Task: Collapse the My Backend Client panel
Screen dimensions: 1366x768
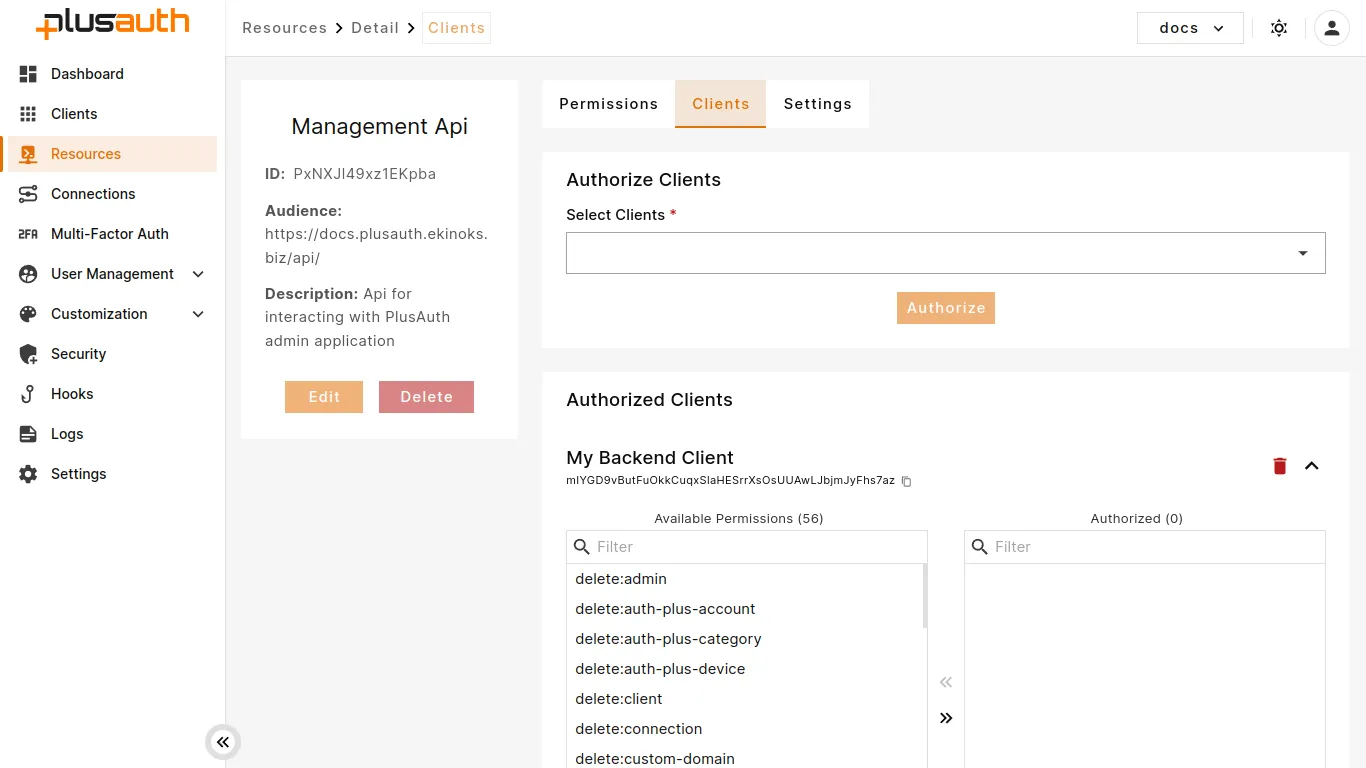Action: point(1312,466)
